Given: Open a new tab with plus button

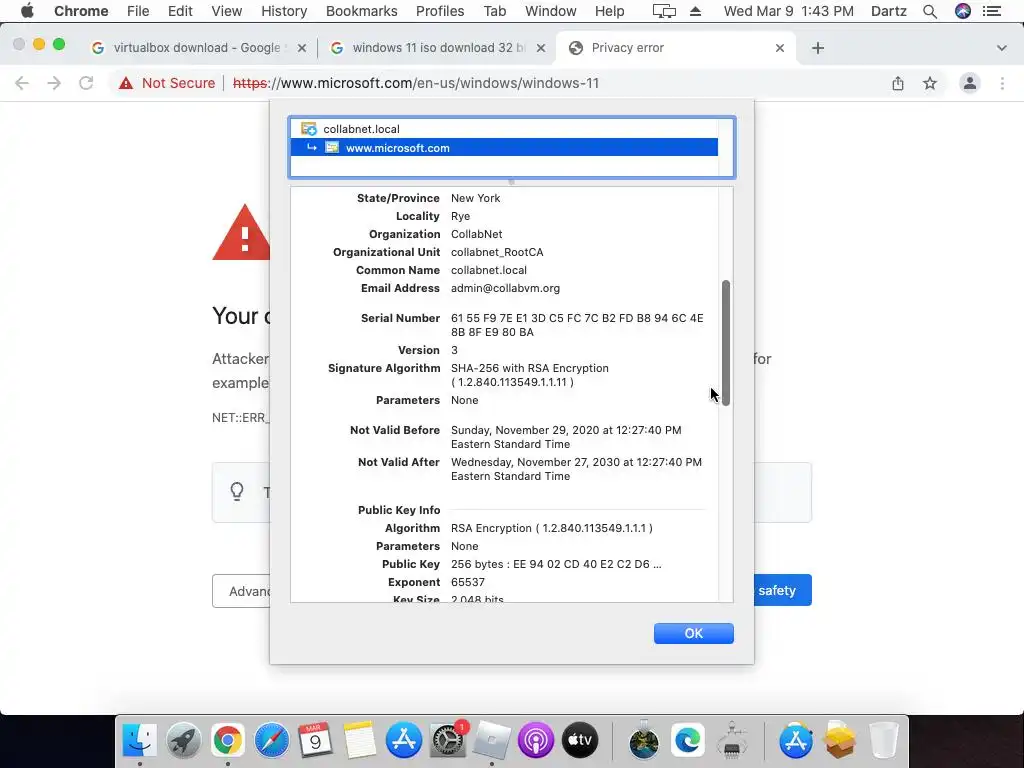Looking at the screenshot, I should coord(818,48).
